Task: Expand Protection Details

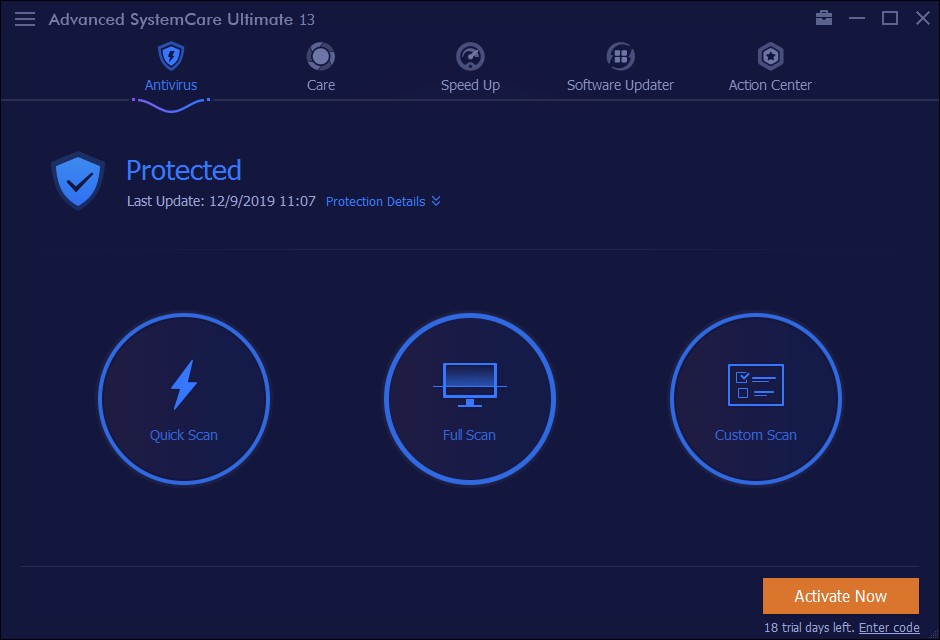Action: point(375,201)
